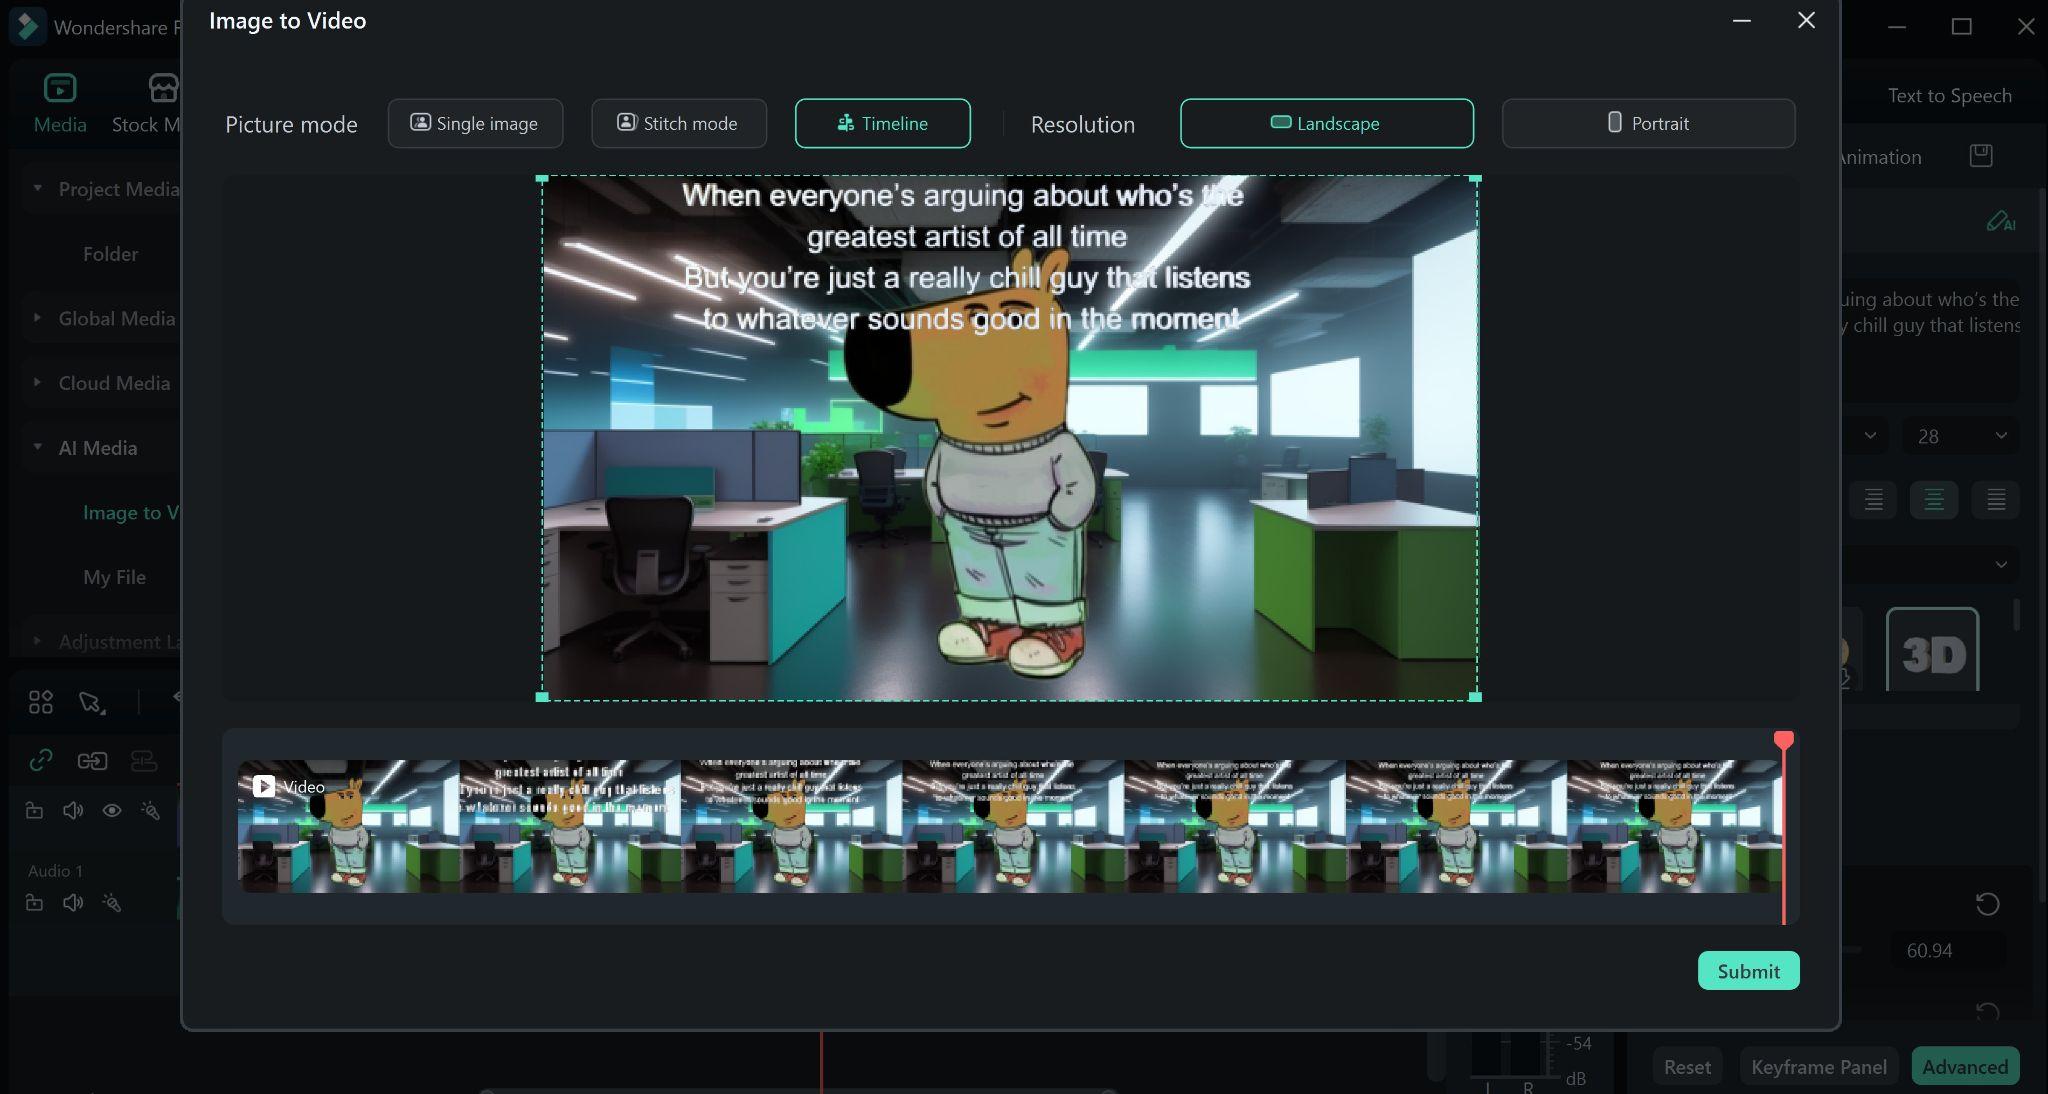Open the Media tab in main window

click(60, 103)
